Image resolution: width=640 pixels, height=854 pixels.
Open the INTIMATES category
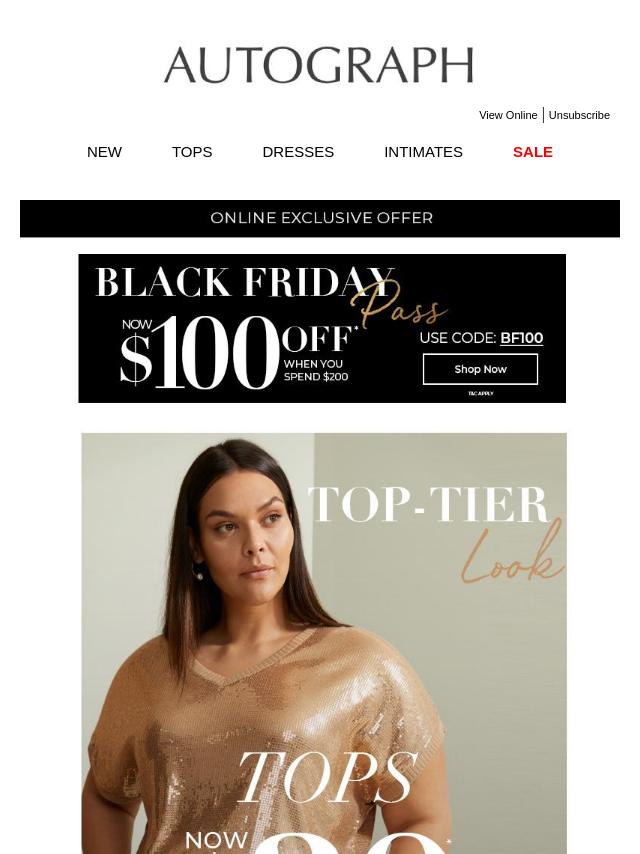[423, 152]
